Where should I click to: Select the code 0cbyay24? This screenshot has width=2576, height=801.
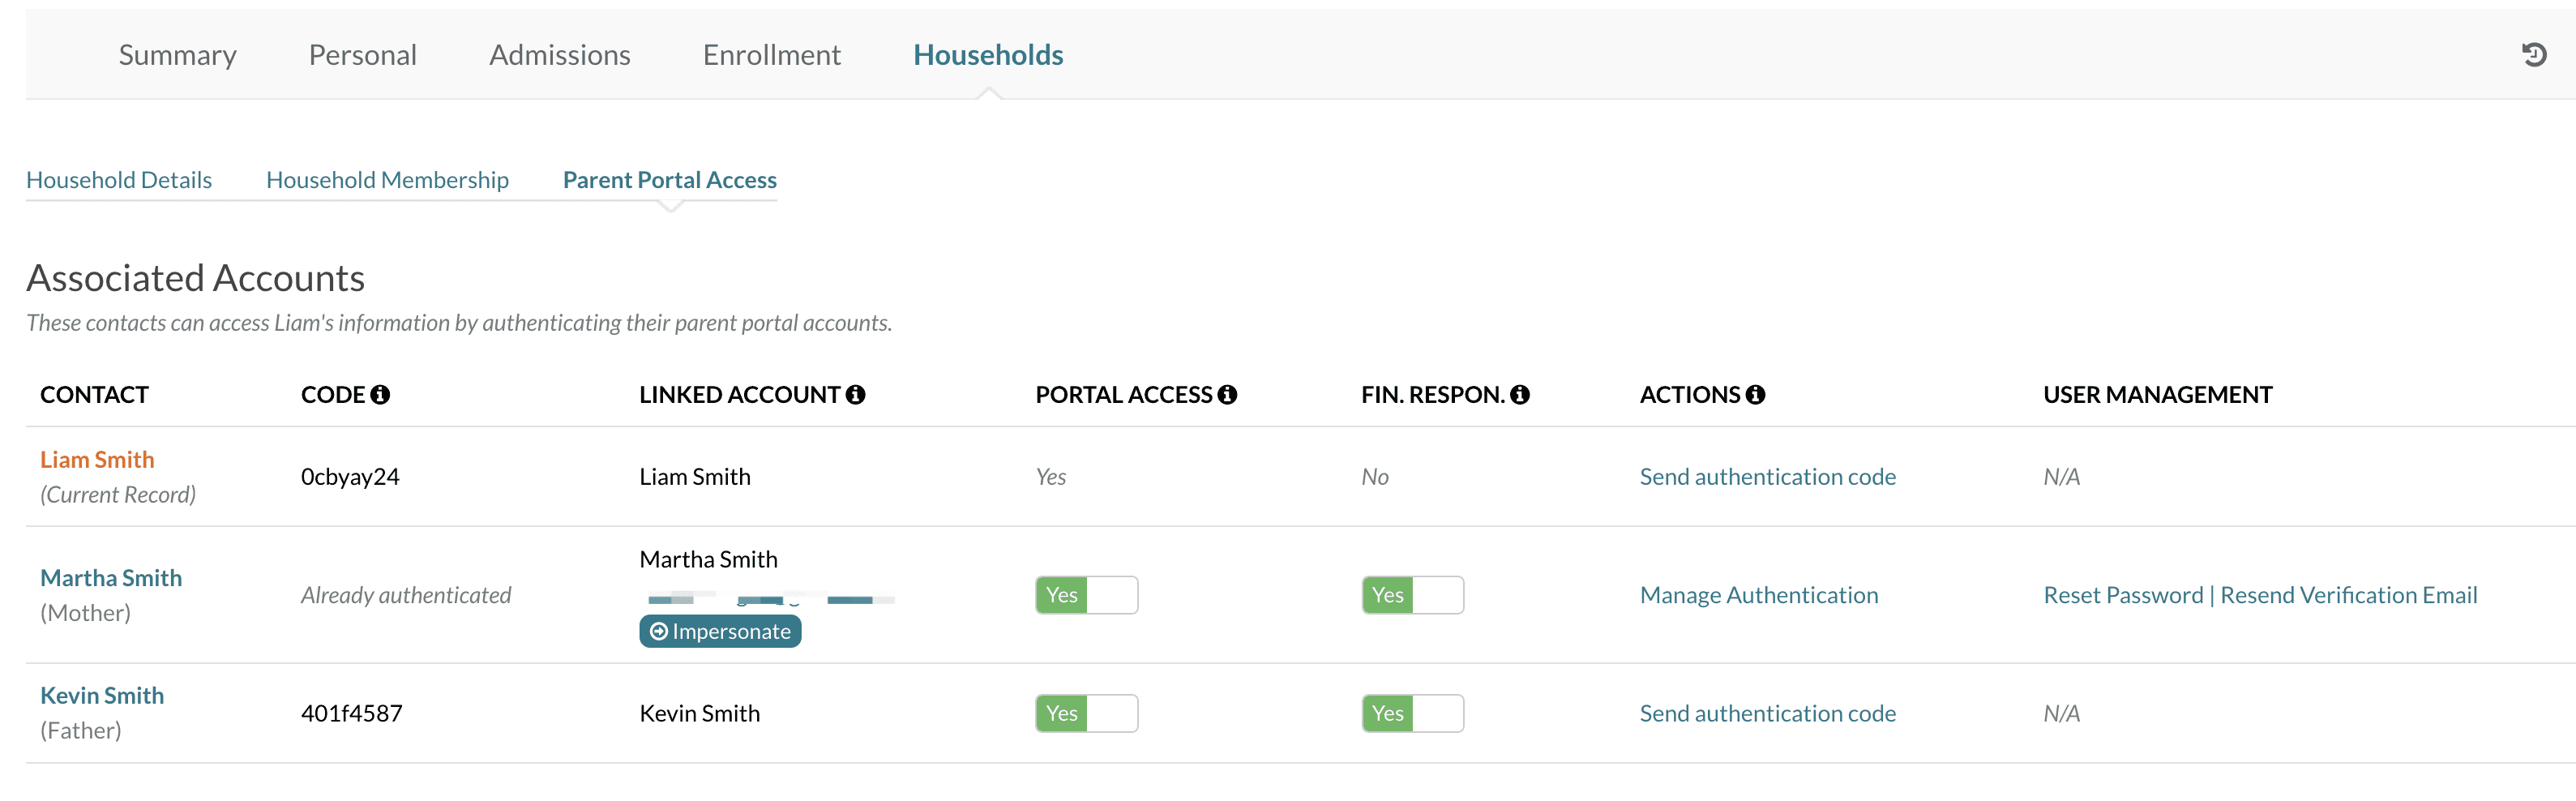pos(350,477)
